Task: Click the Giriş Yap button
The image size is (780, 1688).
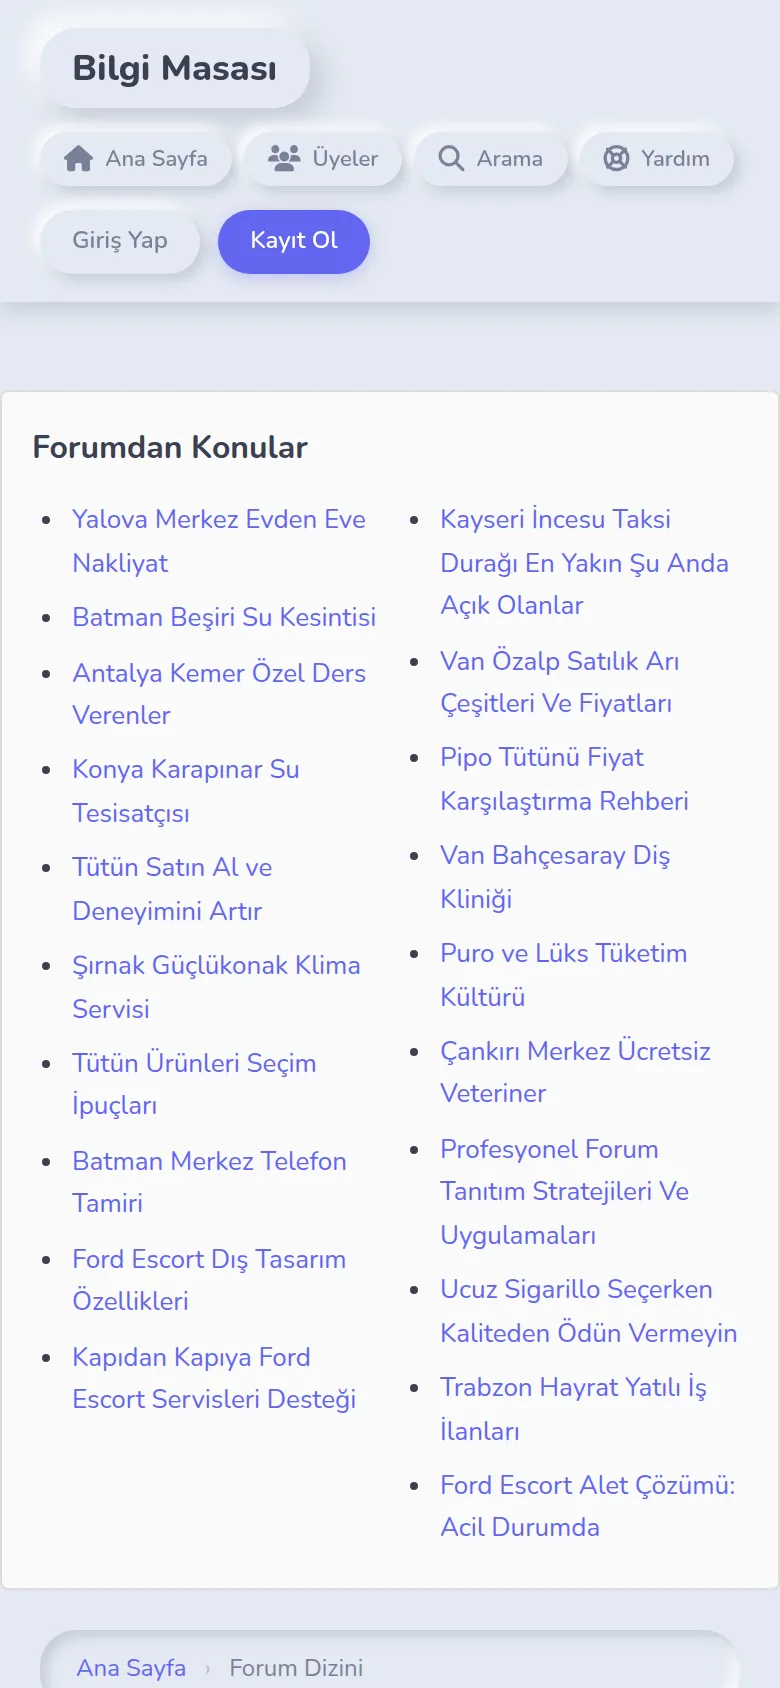Action: [120, 241]
